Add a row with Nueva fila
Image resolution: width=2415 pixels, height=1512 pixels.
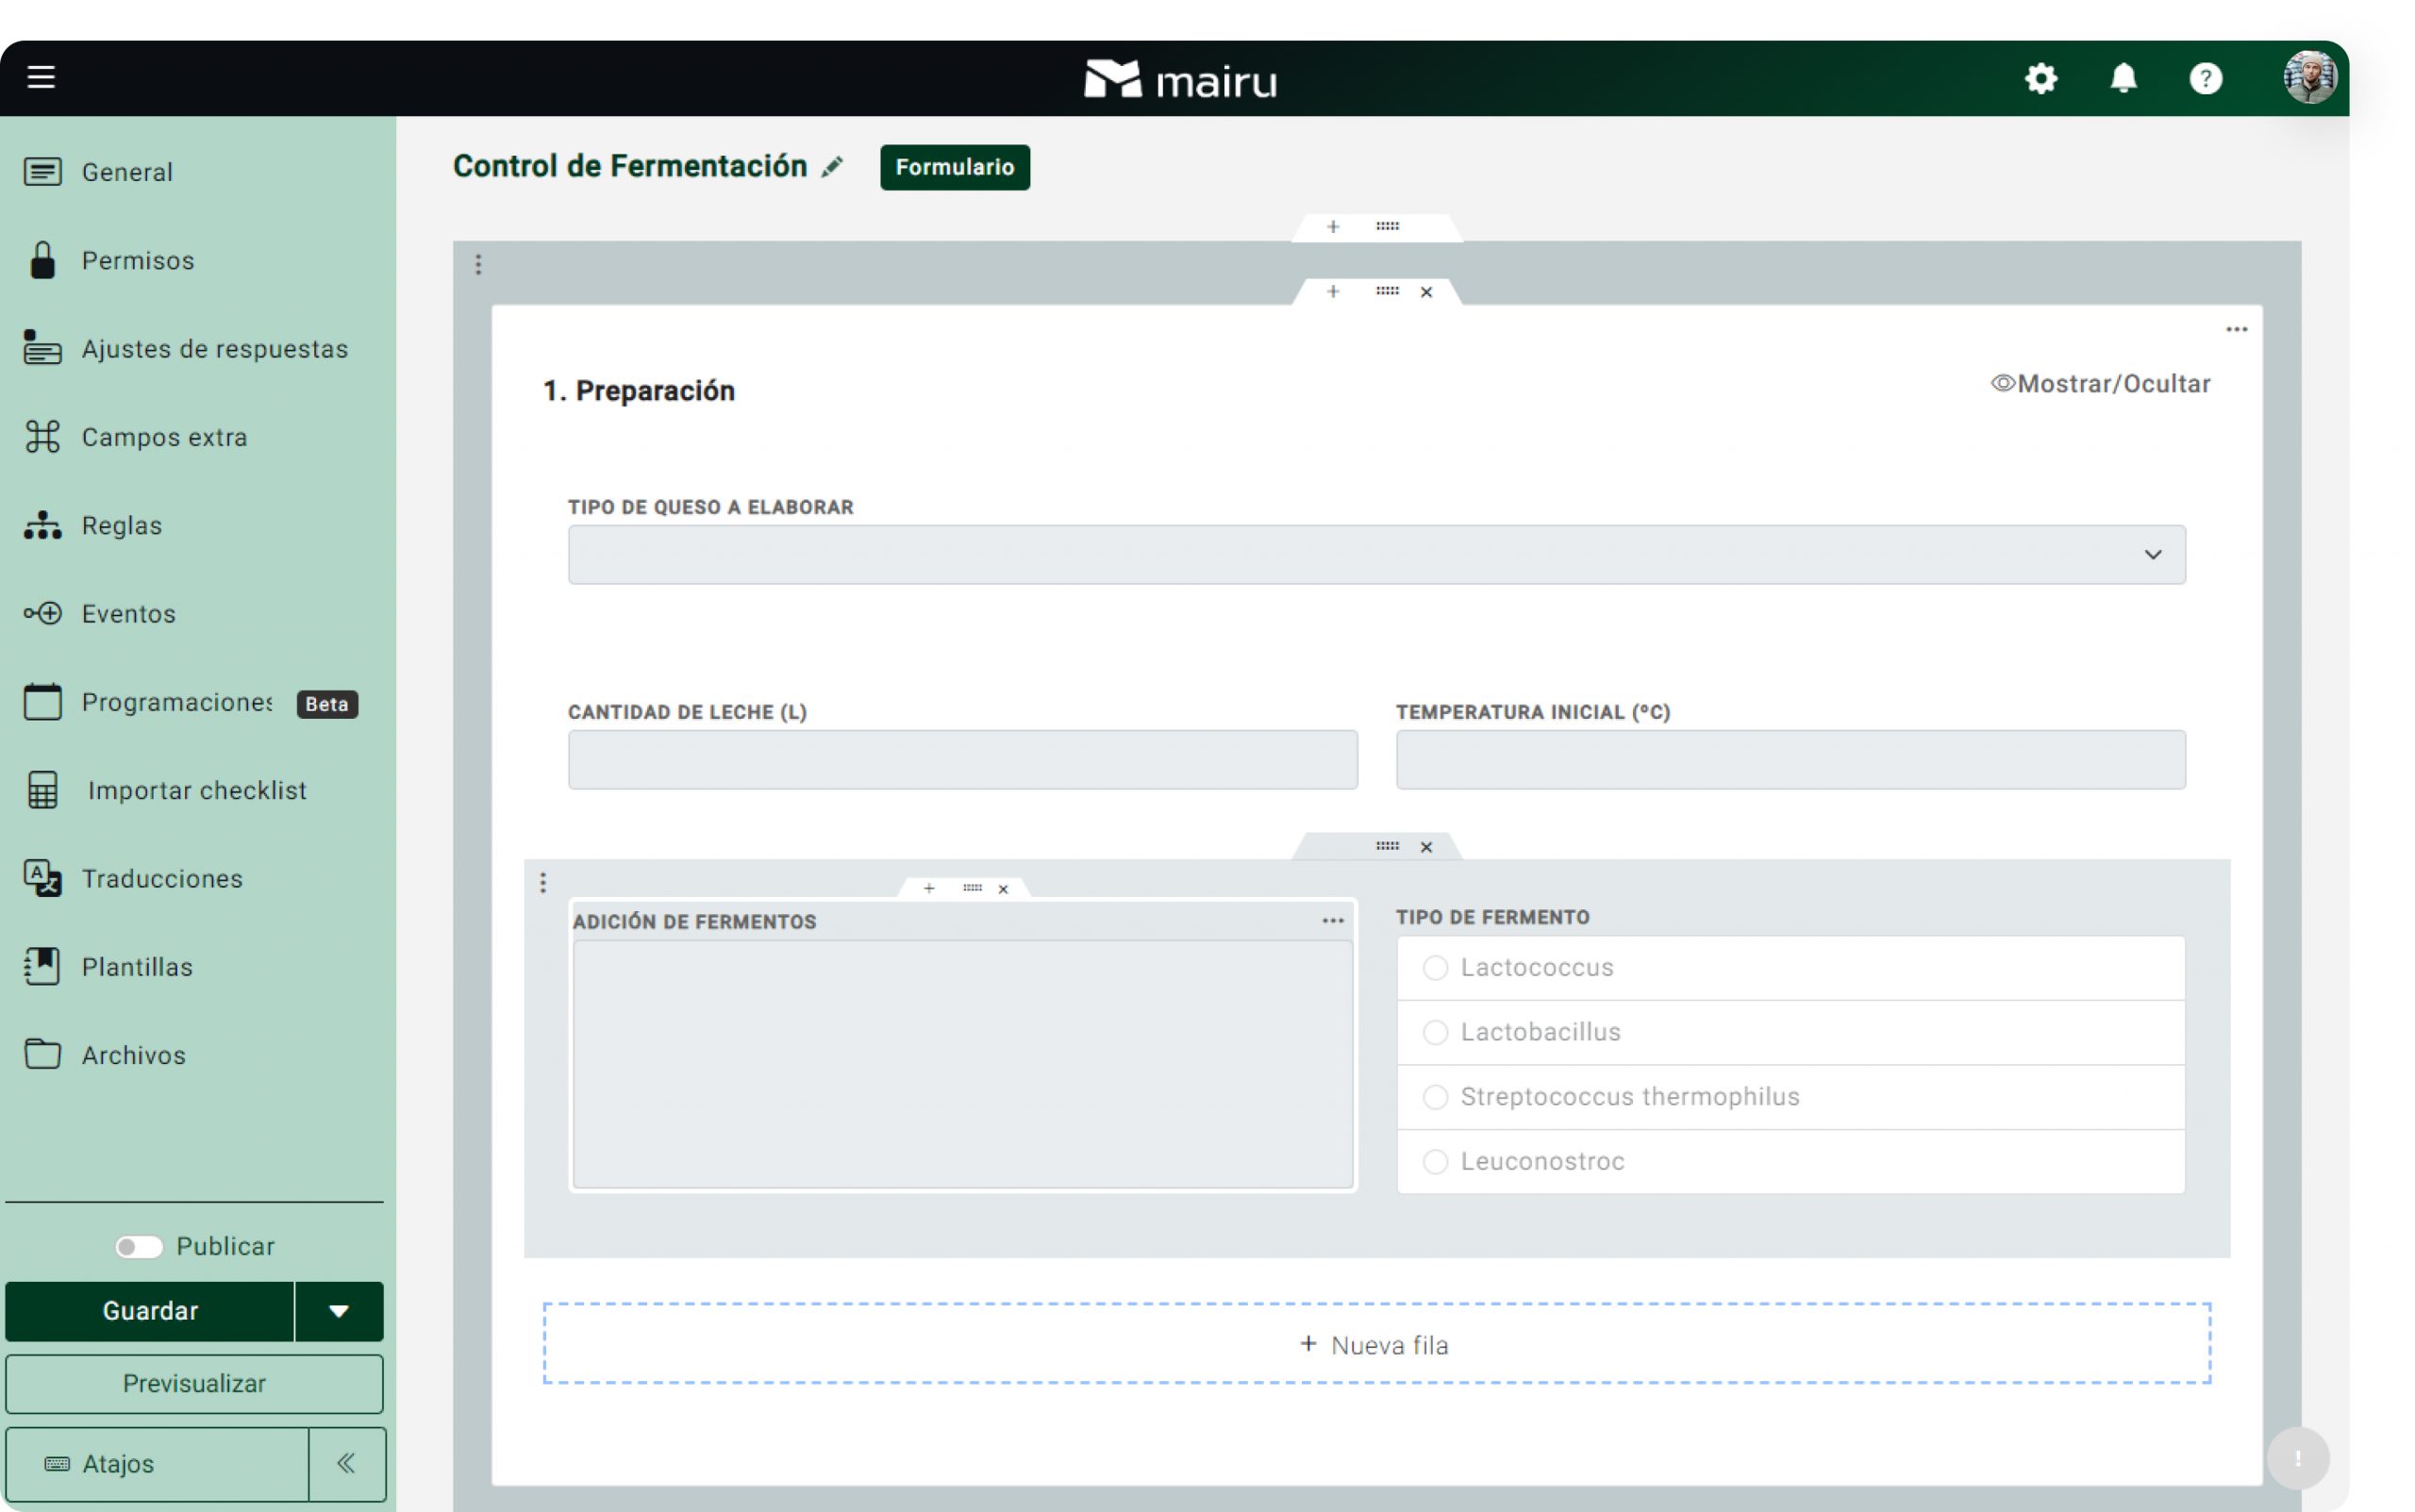pos(1375,1344)
